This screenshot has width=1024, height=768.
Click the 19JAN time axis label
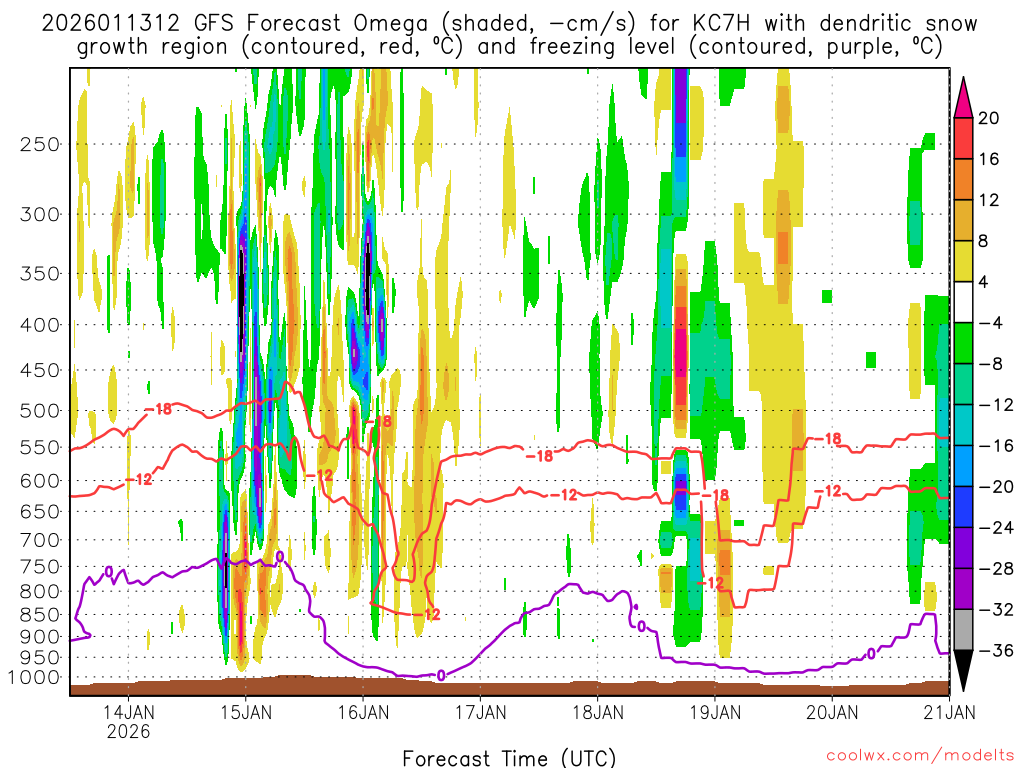click(715, 711)
